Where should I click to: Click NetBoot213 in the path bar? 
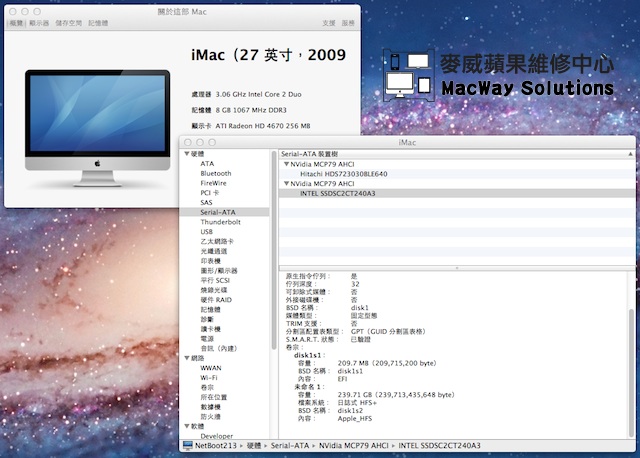[x=216, y=445]
